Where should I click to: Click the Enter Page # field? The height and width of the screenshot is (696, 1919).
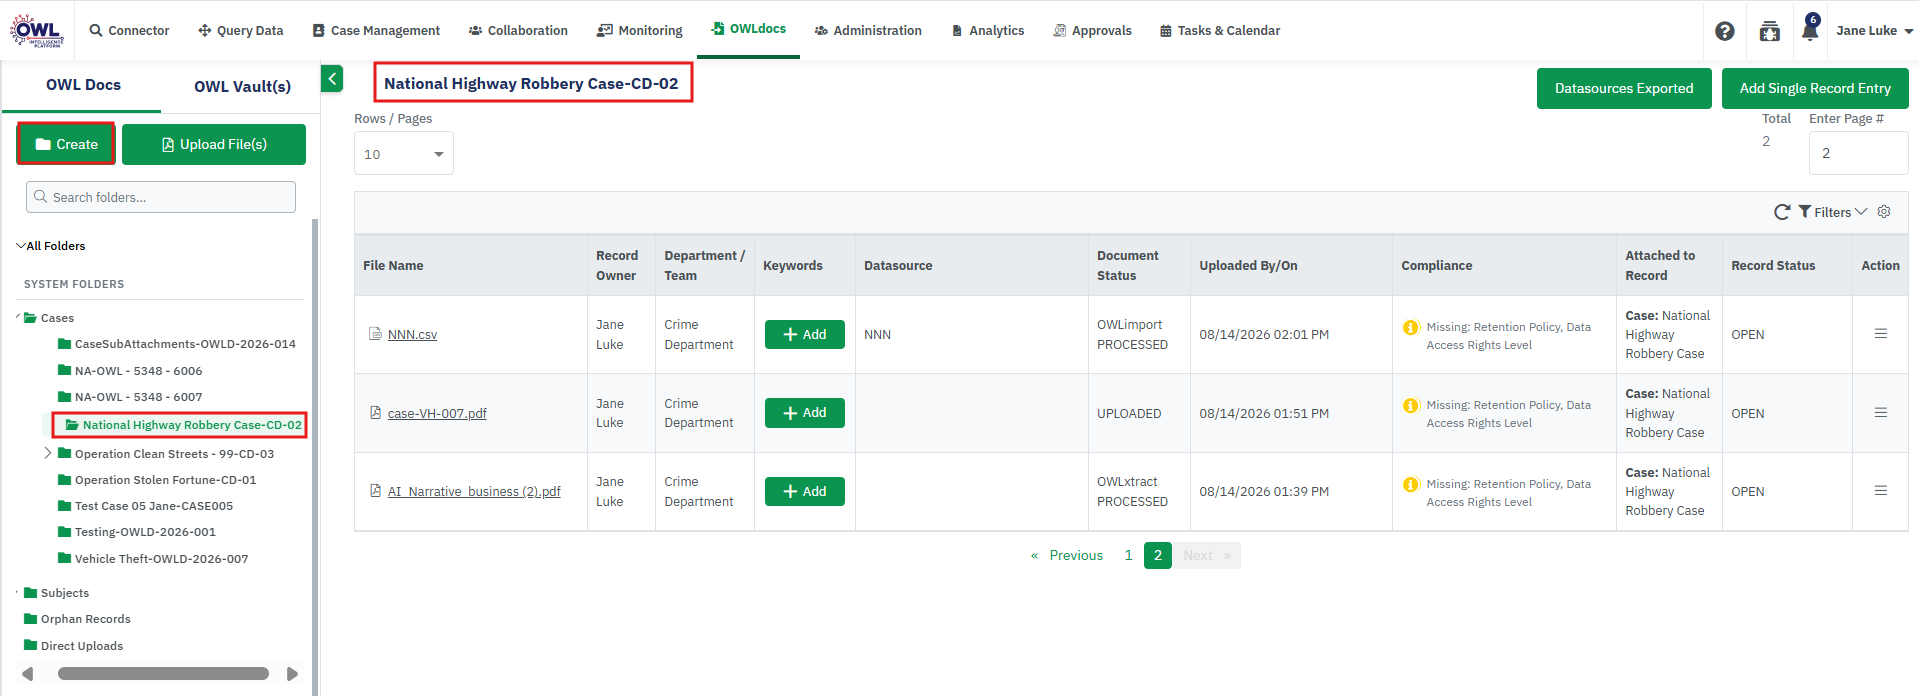(1858, 153)
